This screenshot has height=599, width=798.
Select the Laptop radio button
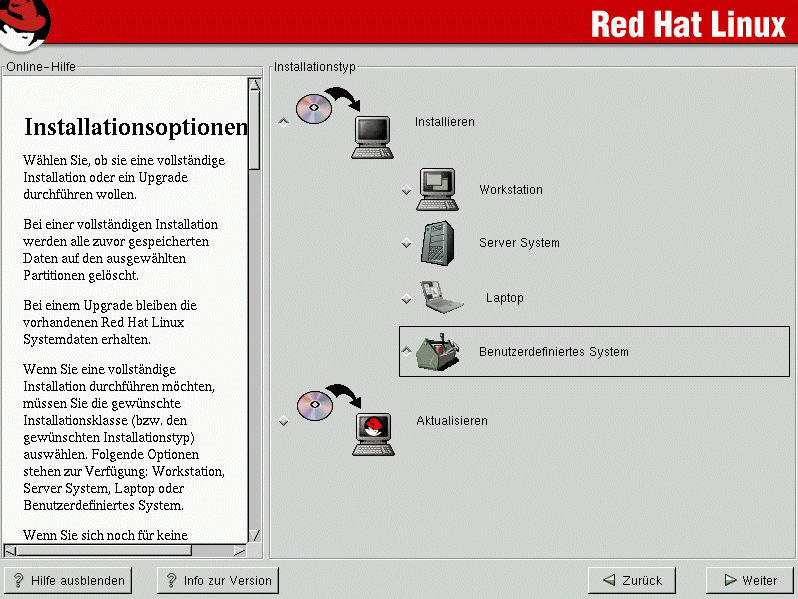pyautogui.click(x=406, y=298)
